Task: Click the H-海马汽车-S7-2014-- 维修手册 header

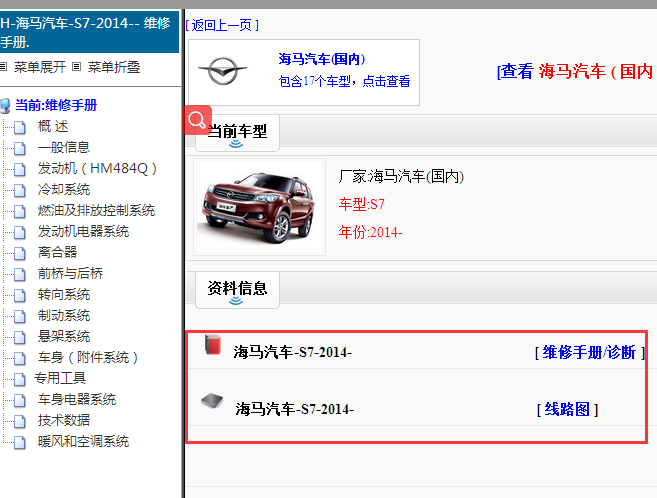Action: pyautogui.click(x=89, y=32)
